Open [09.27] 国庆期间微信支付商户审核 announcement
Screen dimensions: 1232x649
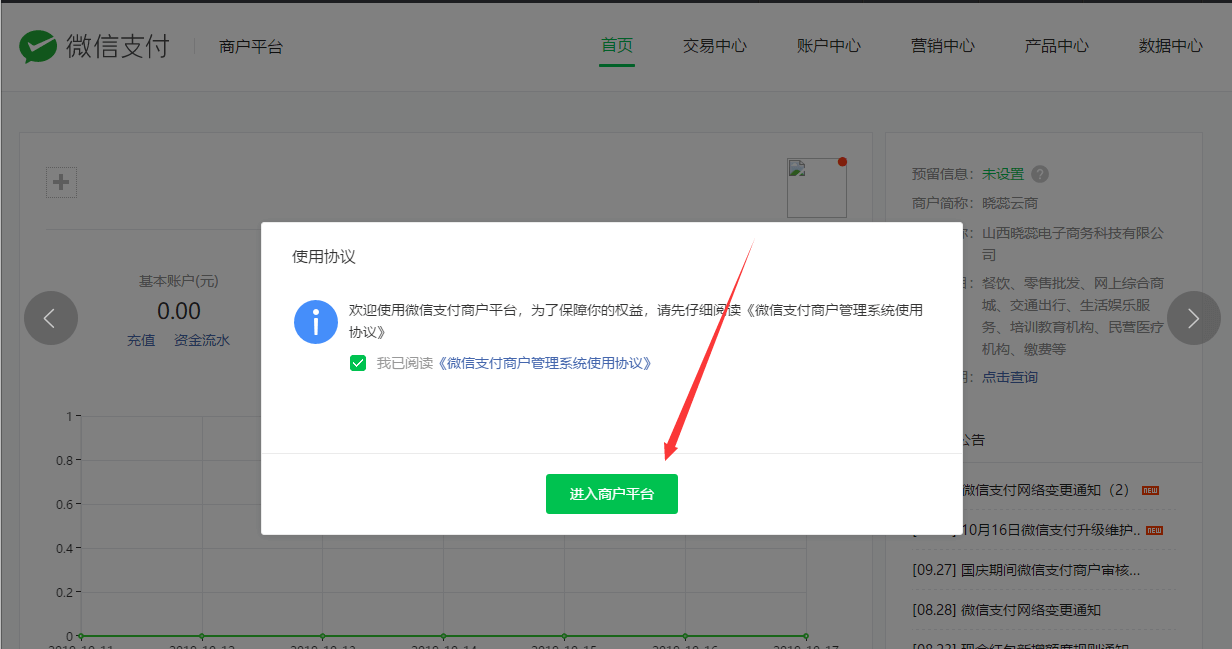pyautogui.click(x=1026, y=570)
